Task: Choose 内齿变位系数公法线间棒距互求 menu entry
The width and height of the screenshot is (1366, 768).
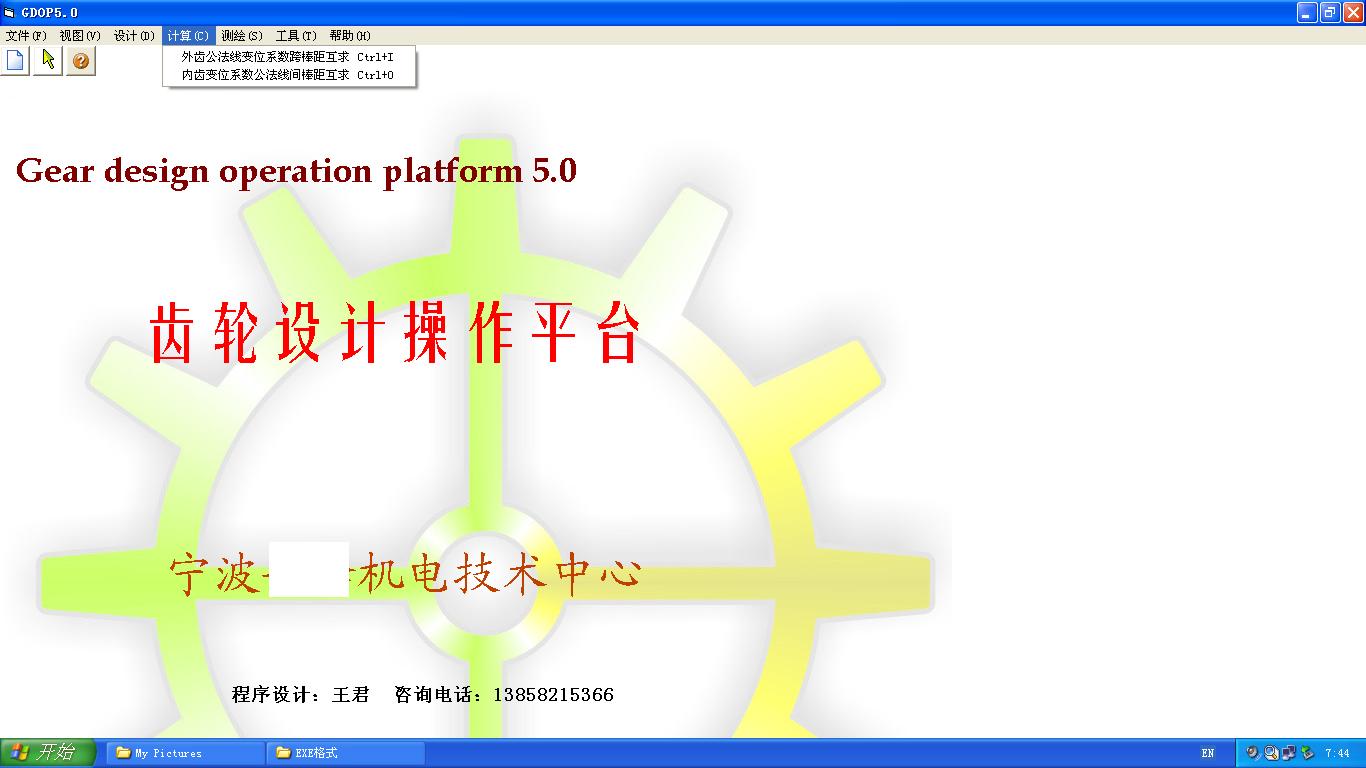Action: (x=289, y=75)
